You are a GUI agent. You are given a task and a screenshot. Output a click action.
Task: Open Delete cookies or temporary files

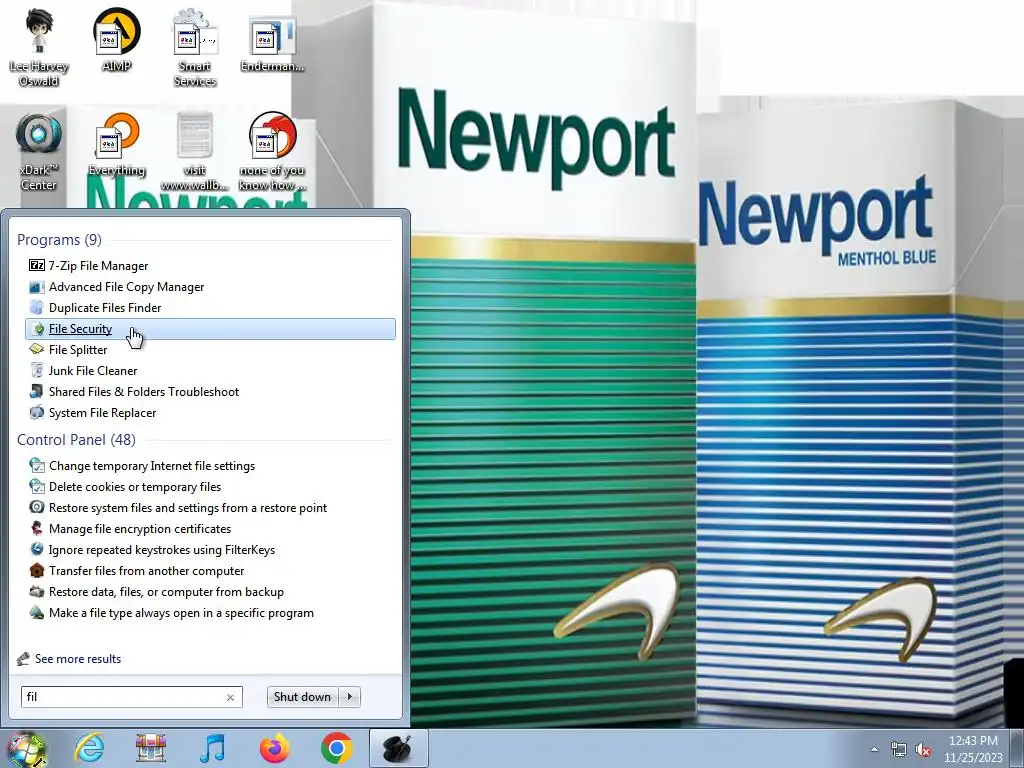(x=210, y=487)
